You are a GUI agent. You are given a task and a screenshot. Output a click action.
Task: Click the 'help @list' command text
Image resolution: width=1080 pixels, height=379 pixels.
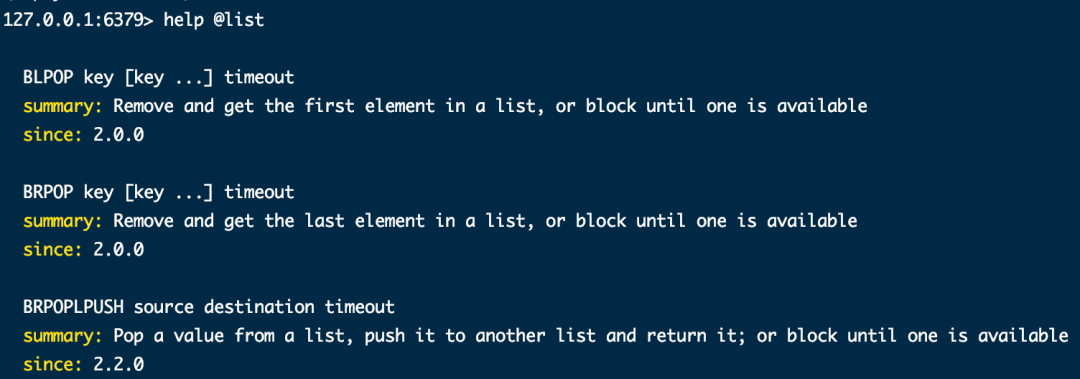214,20
